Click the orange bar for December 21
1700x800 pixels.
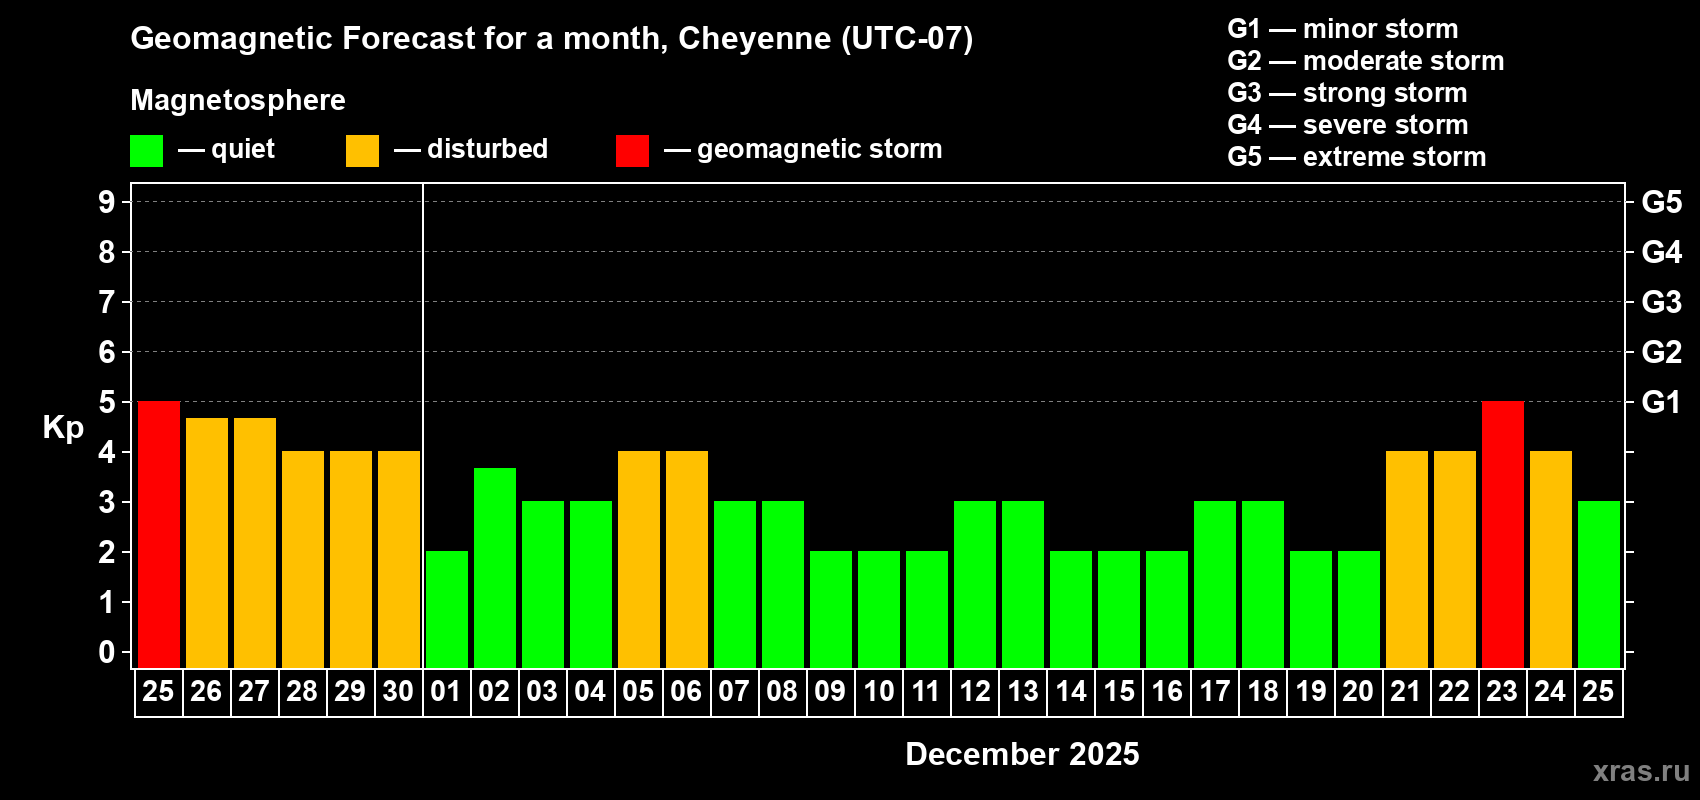click(1407, 559)
